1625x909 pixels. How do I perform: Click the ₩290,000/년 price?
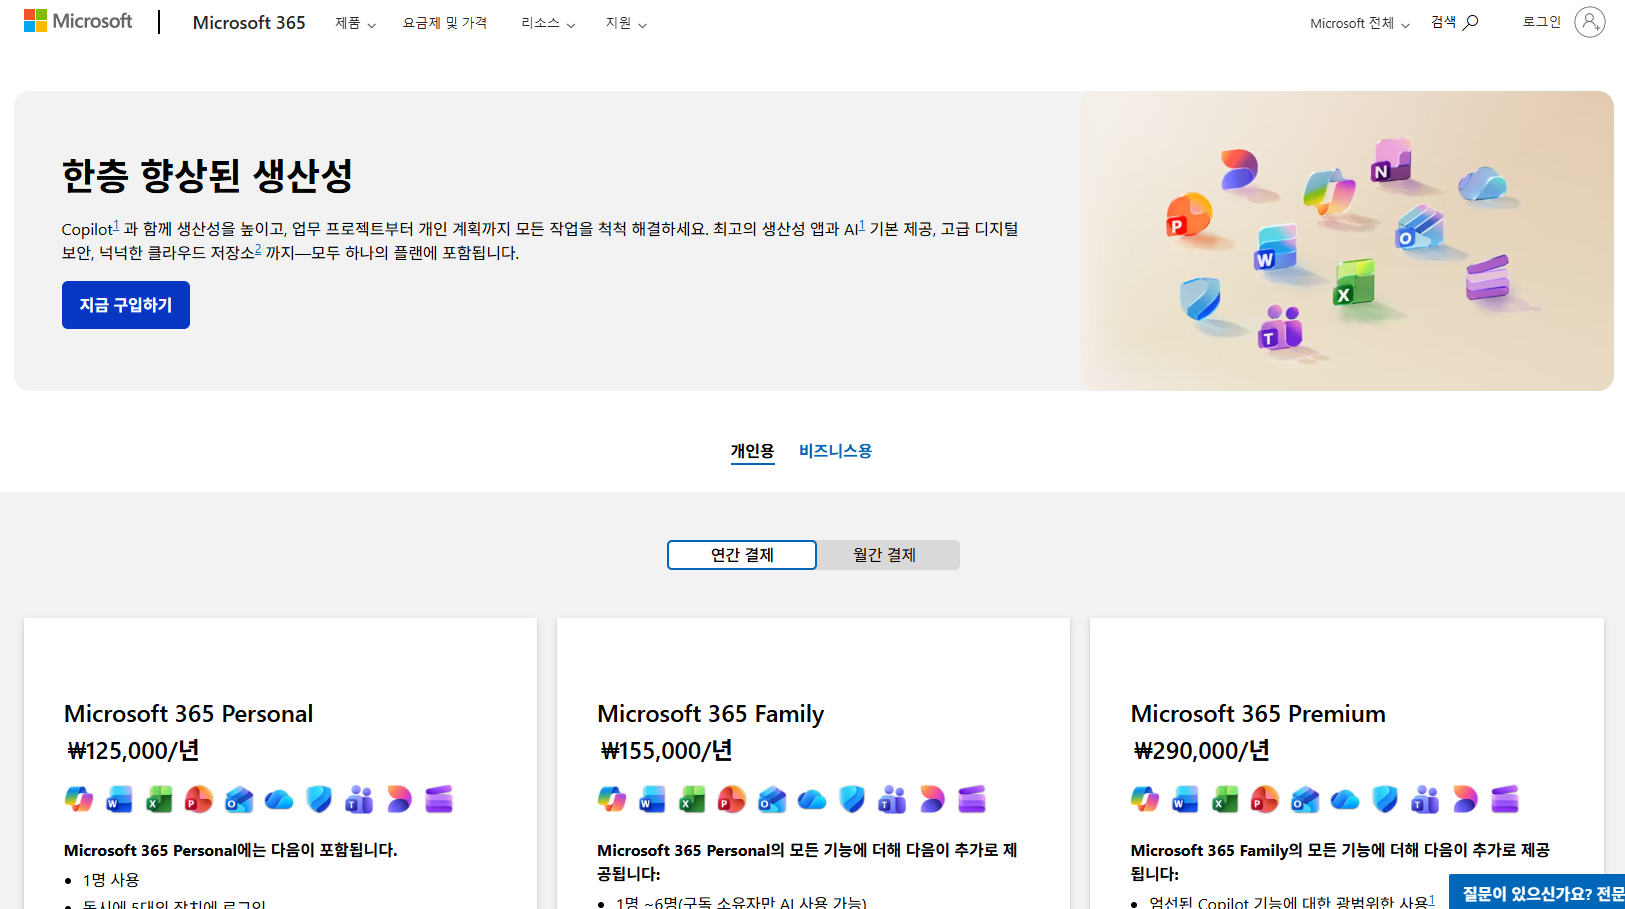(1201, 751)
